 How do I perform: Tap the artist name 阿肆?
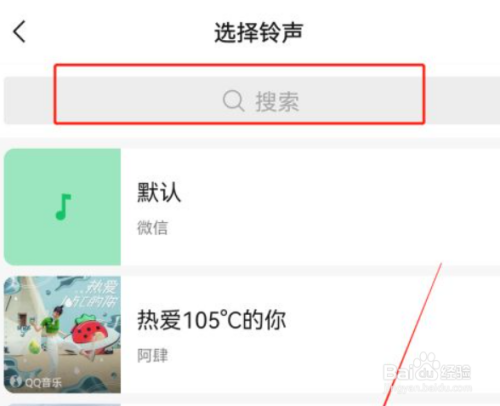click(152, 355)
